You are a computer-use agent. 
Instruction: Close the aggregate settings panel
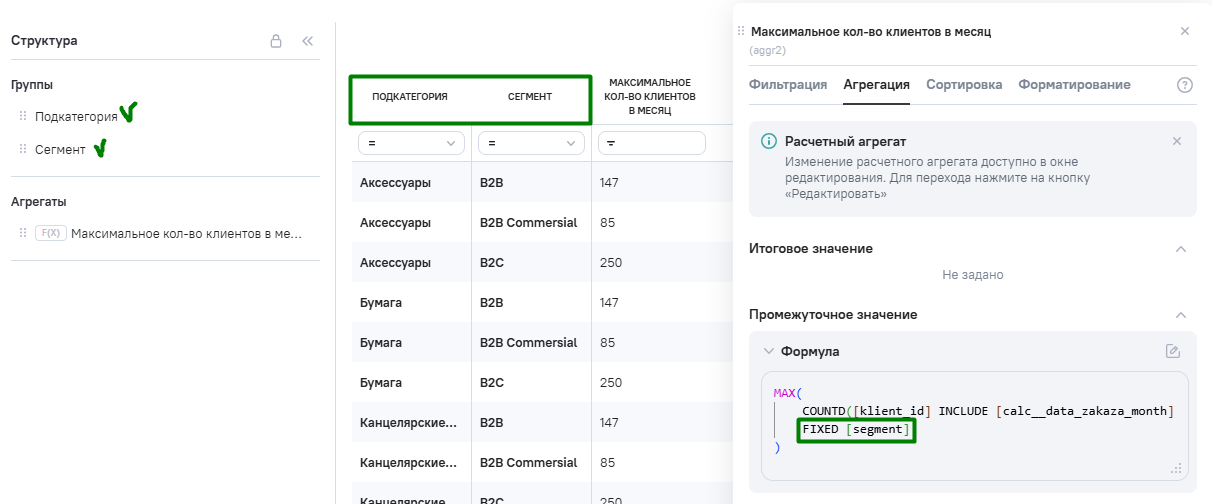point(1185,31)
